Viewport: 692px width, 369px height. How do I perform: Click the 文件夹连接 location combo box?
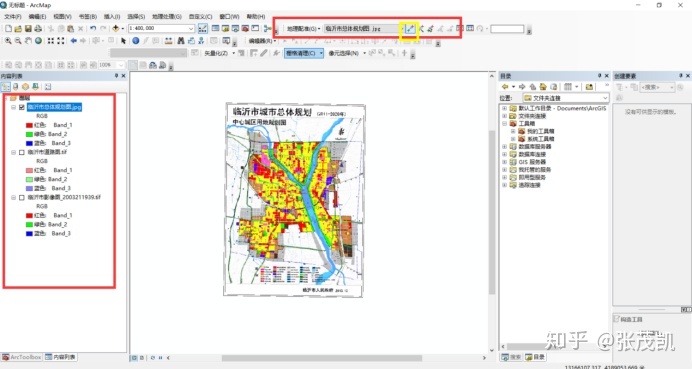tap(566, 98)
